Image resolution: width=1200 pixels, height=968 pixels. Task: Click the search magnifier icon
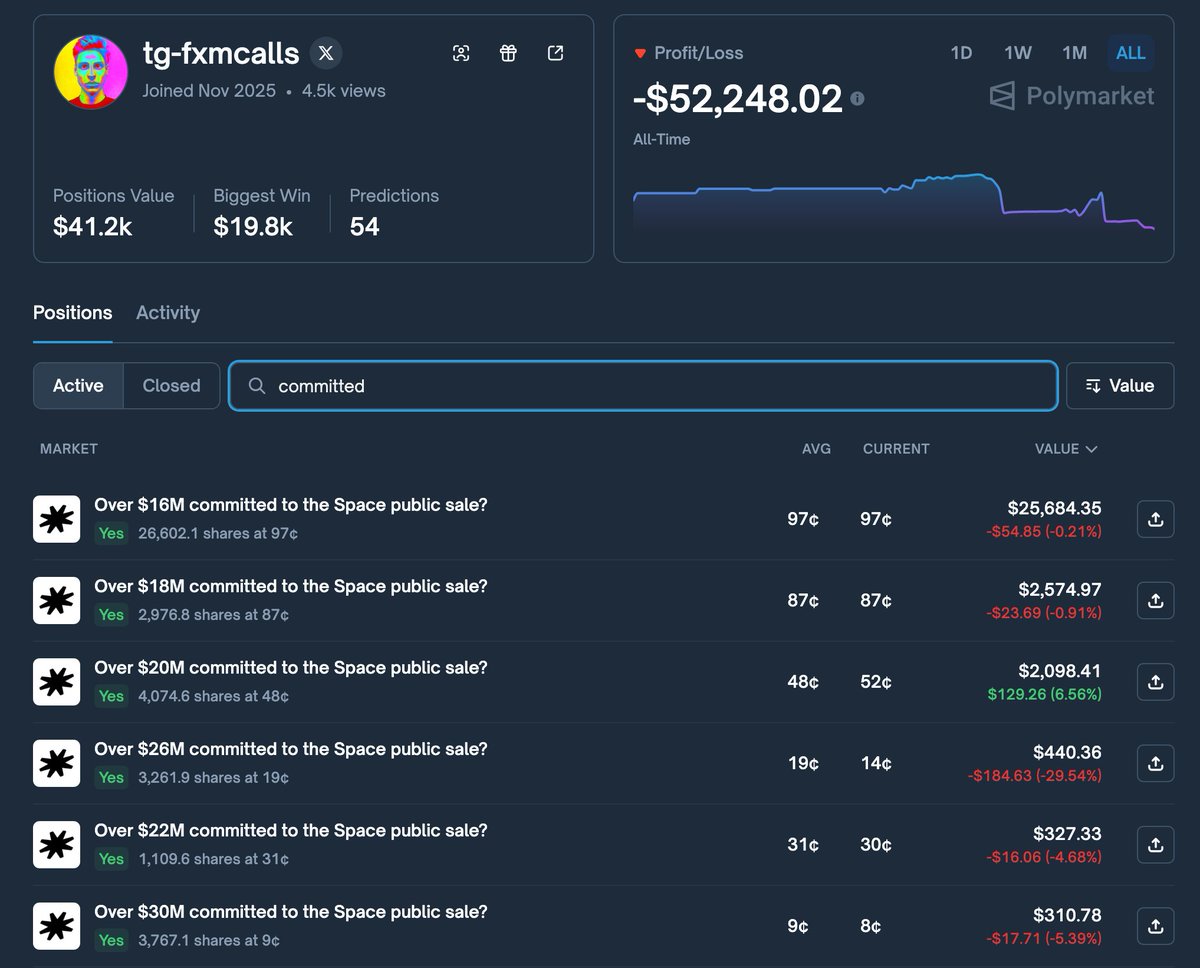click(257, 386)
